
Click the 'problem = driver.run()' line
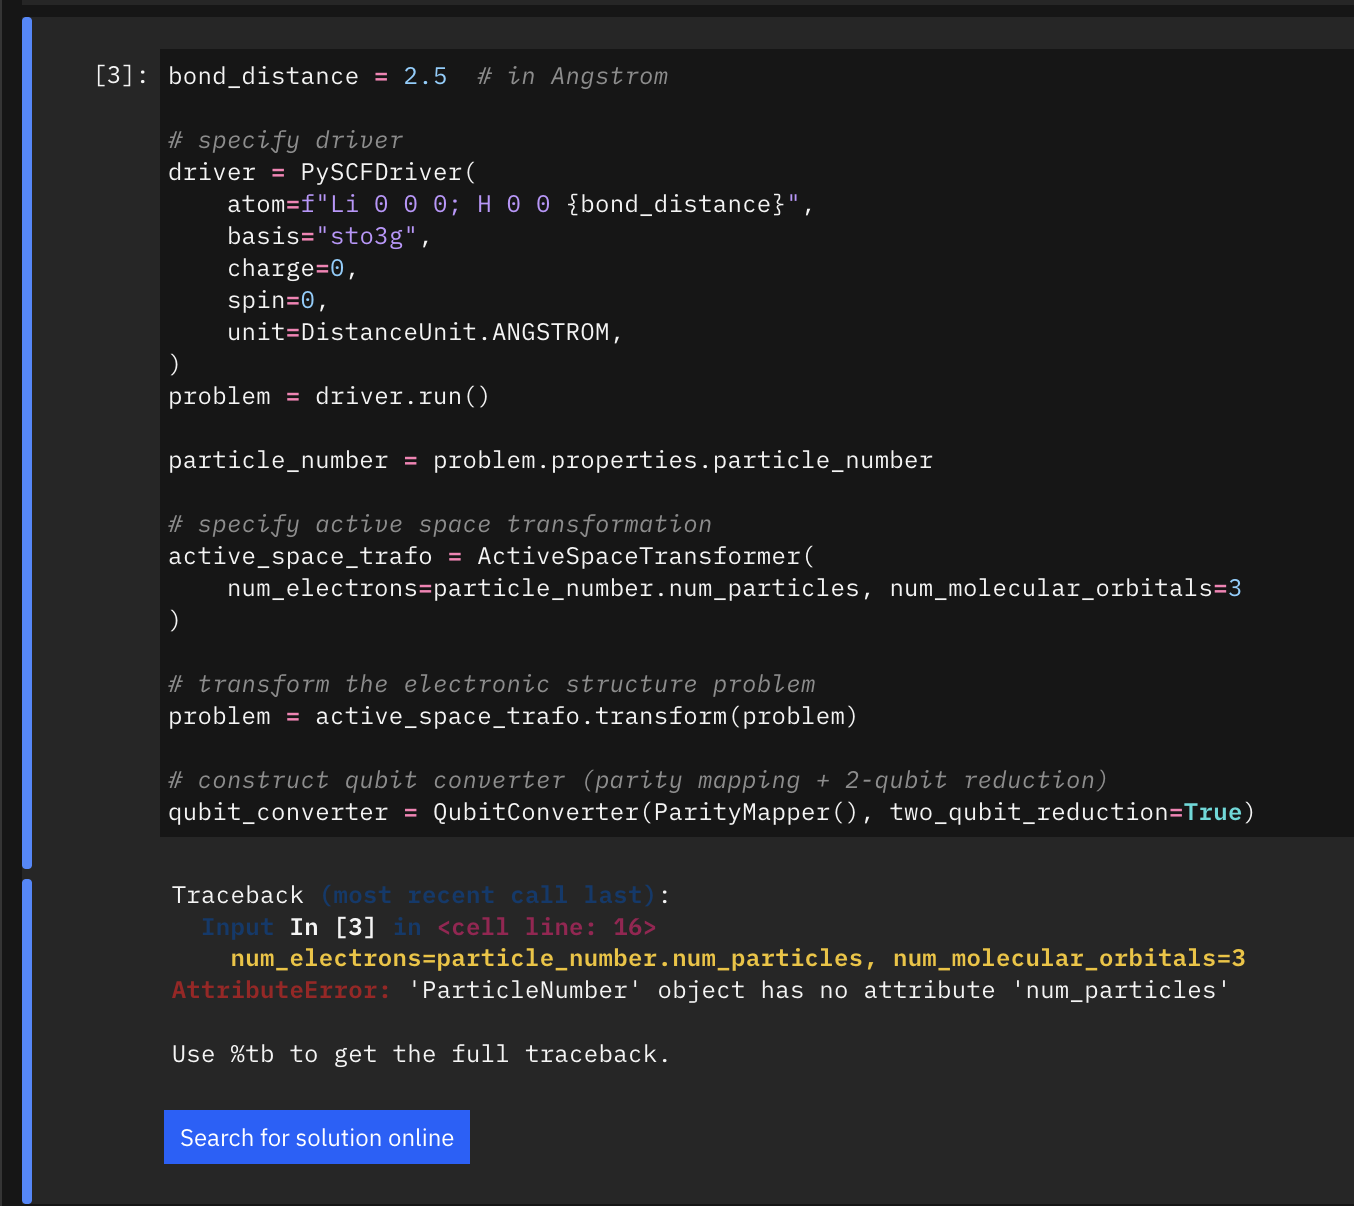tap(329, 396)
